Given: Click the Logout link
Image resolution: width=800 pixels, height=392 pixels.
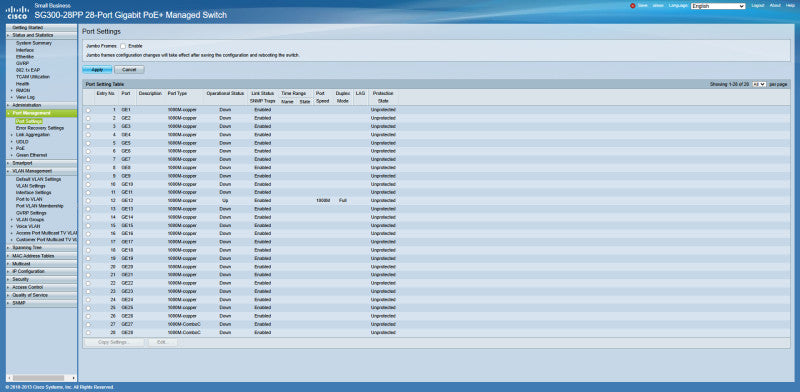Looking at the screenshot, I should tap(758, 5).
